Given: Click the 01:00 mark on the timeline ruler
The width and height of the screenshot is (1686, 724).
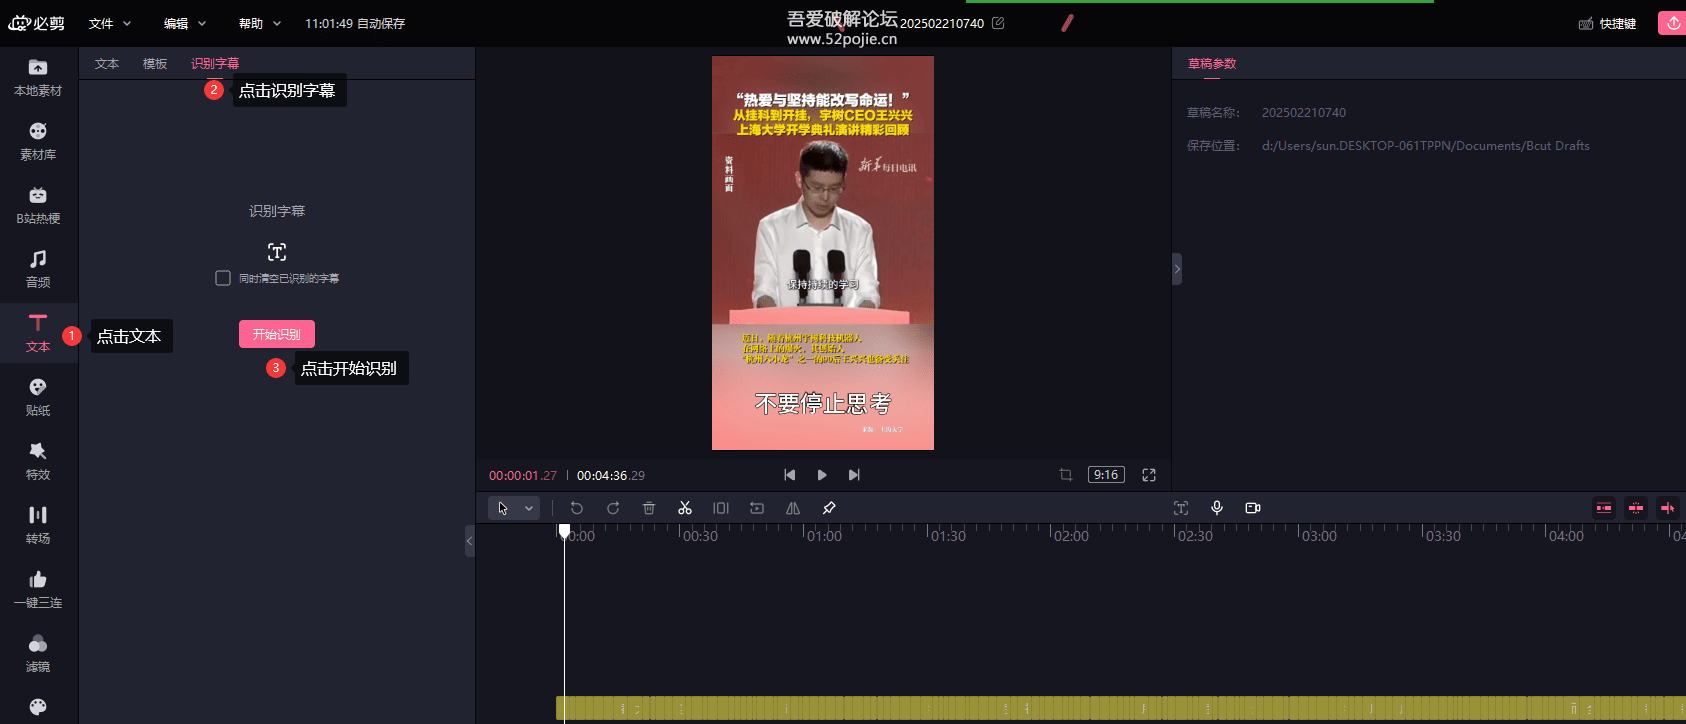Looking at the screenshot, I should (824, 536).
